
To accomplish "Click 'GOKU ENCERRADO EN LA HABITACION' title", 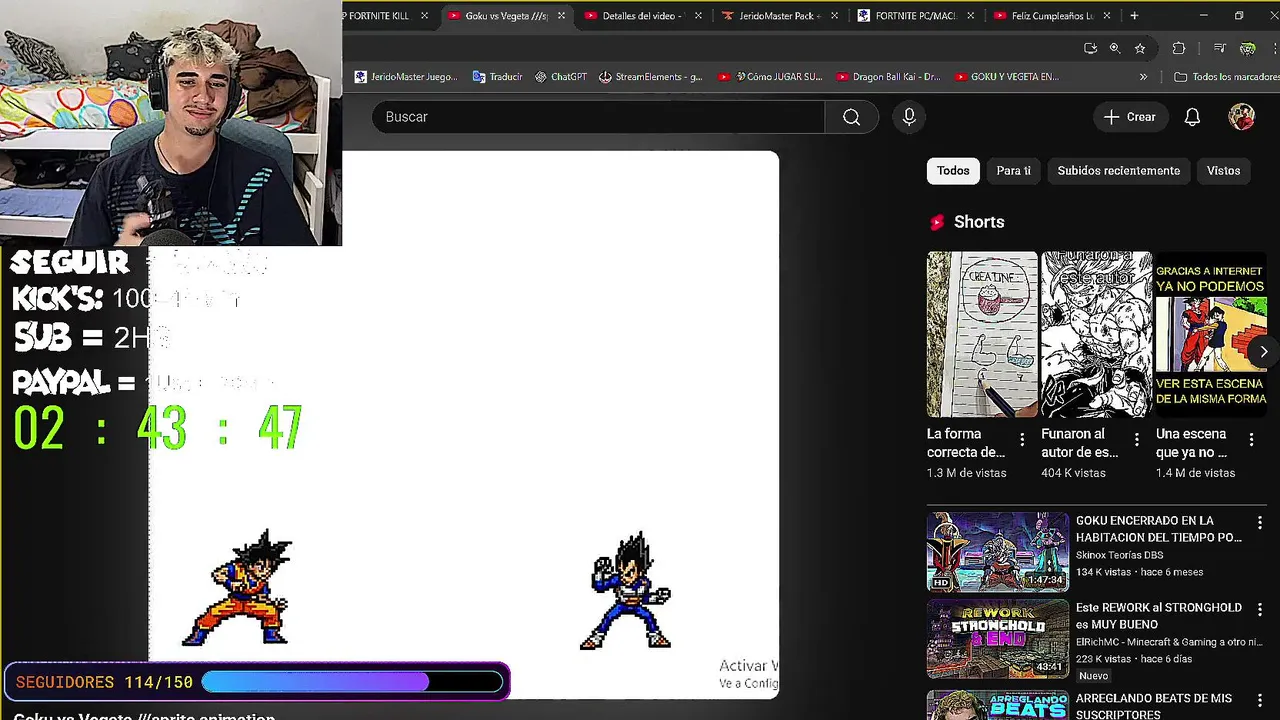I will tap(1159, 529).
